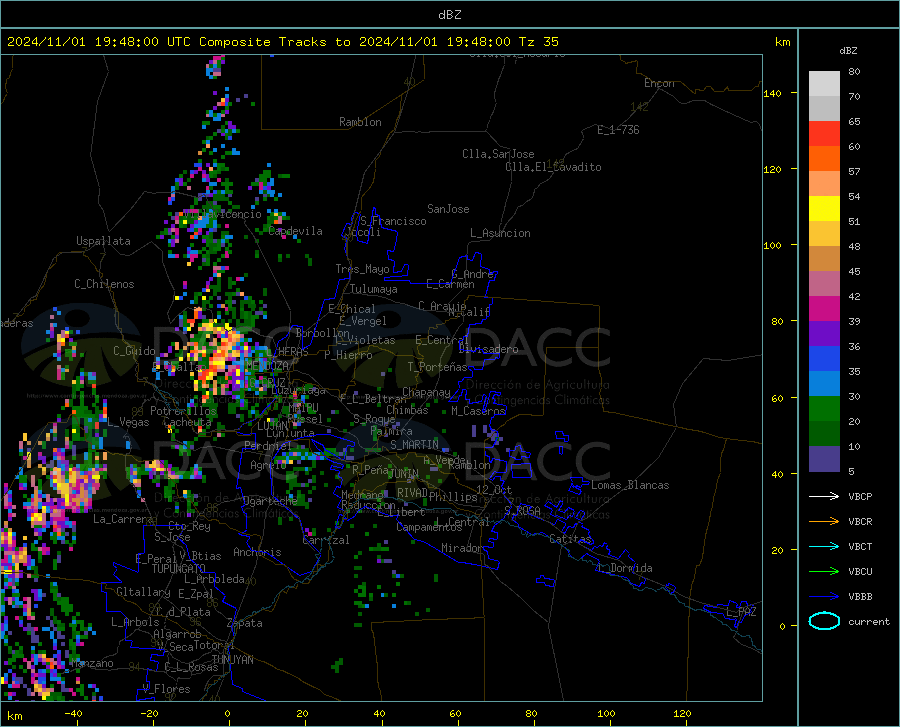This screenshot has height=727, width=900.
Task: Click the S_Francisco map label
Action: pyautogui.click(x=393, y=221)
